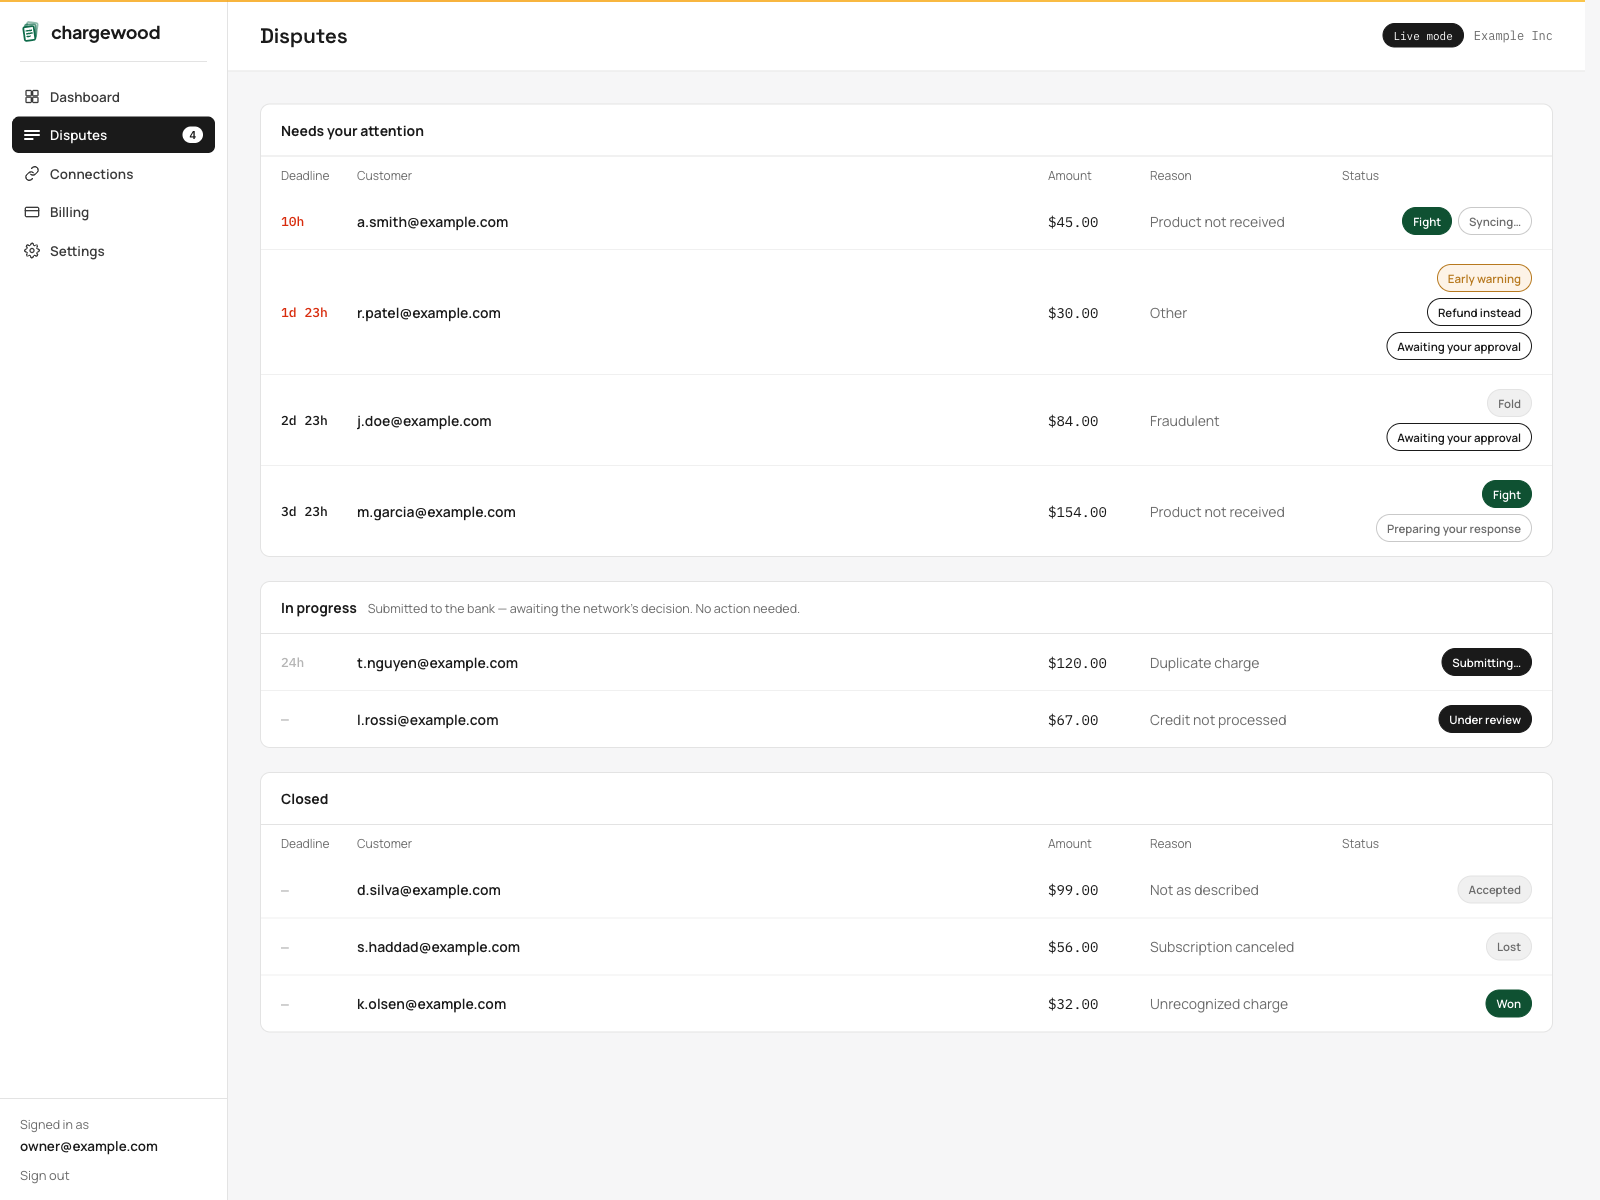This screenshot has height=1200, width=1600.
Task: Click the Preparing your response pill
Action: [x=1454, y=529]
